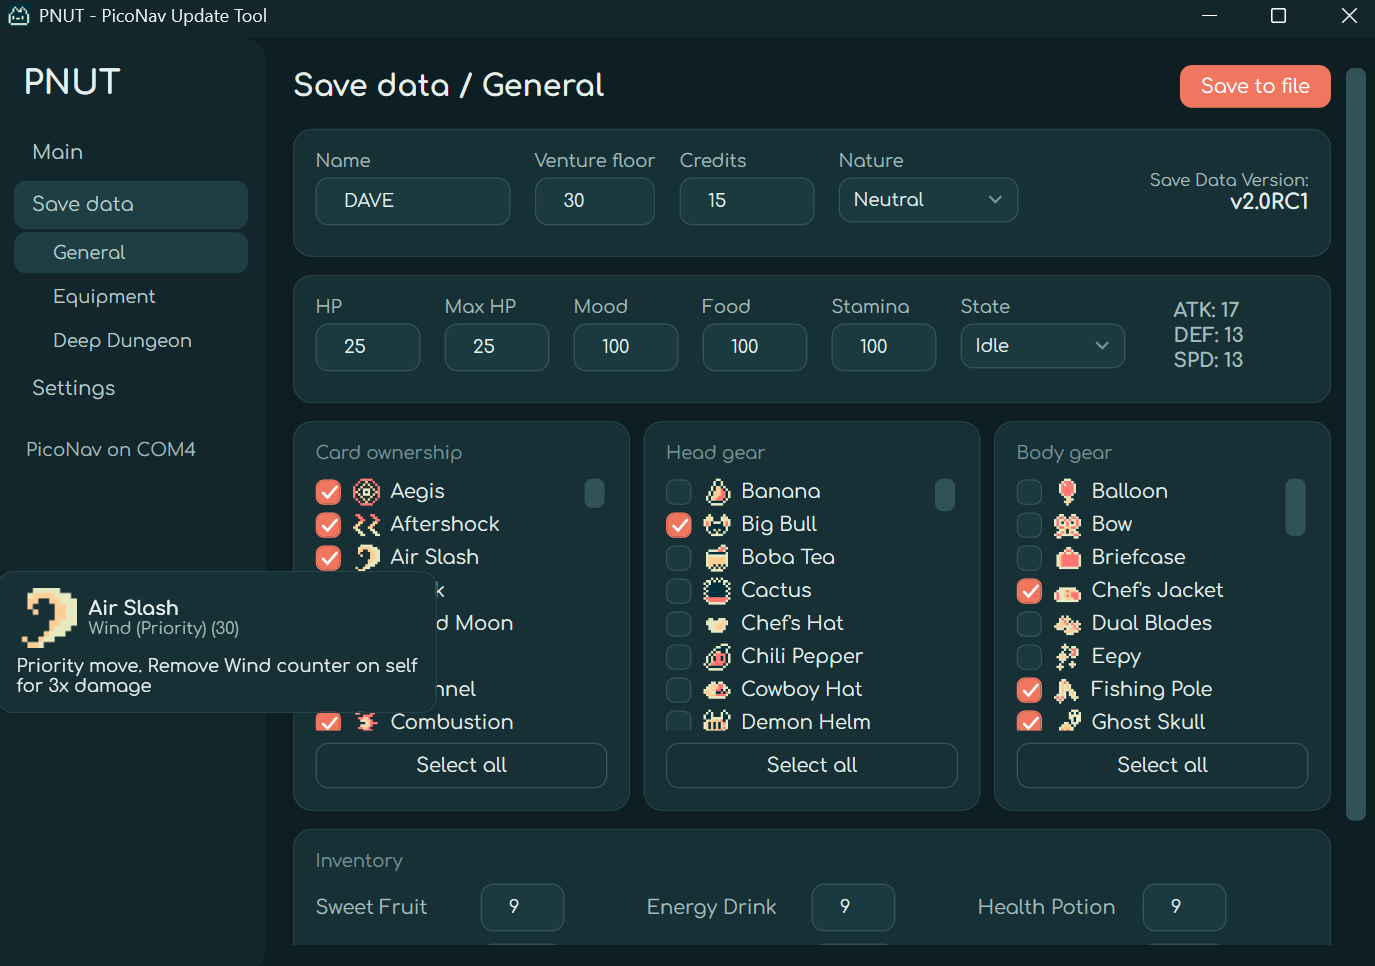Click the Cactus head gear icon

[x=717, y=590]
